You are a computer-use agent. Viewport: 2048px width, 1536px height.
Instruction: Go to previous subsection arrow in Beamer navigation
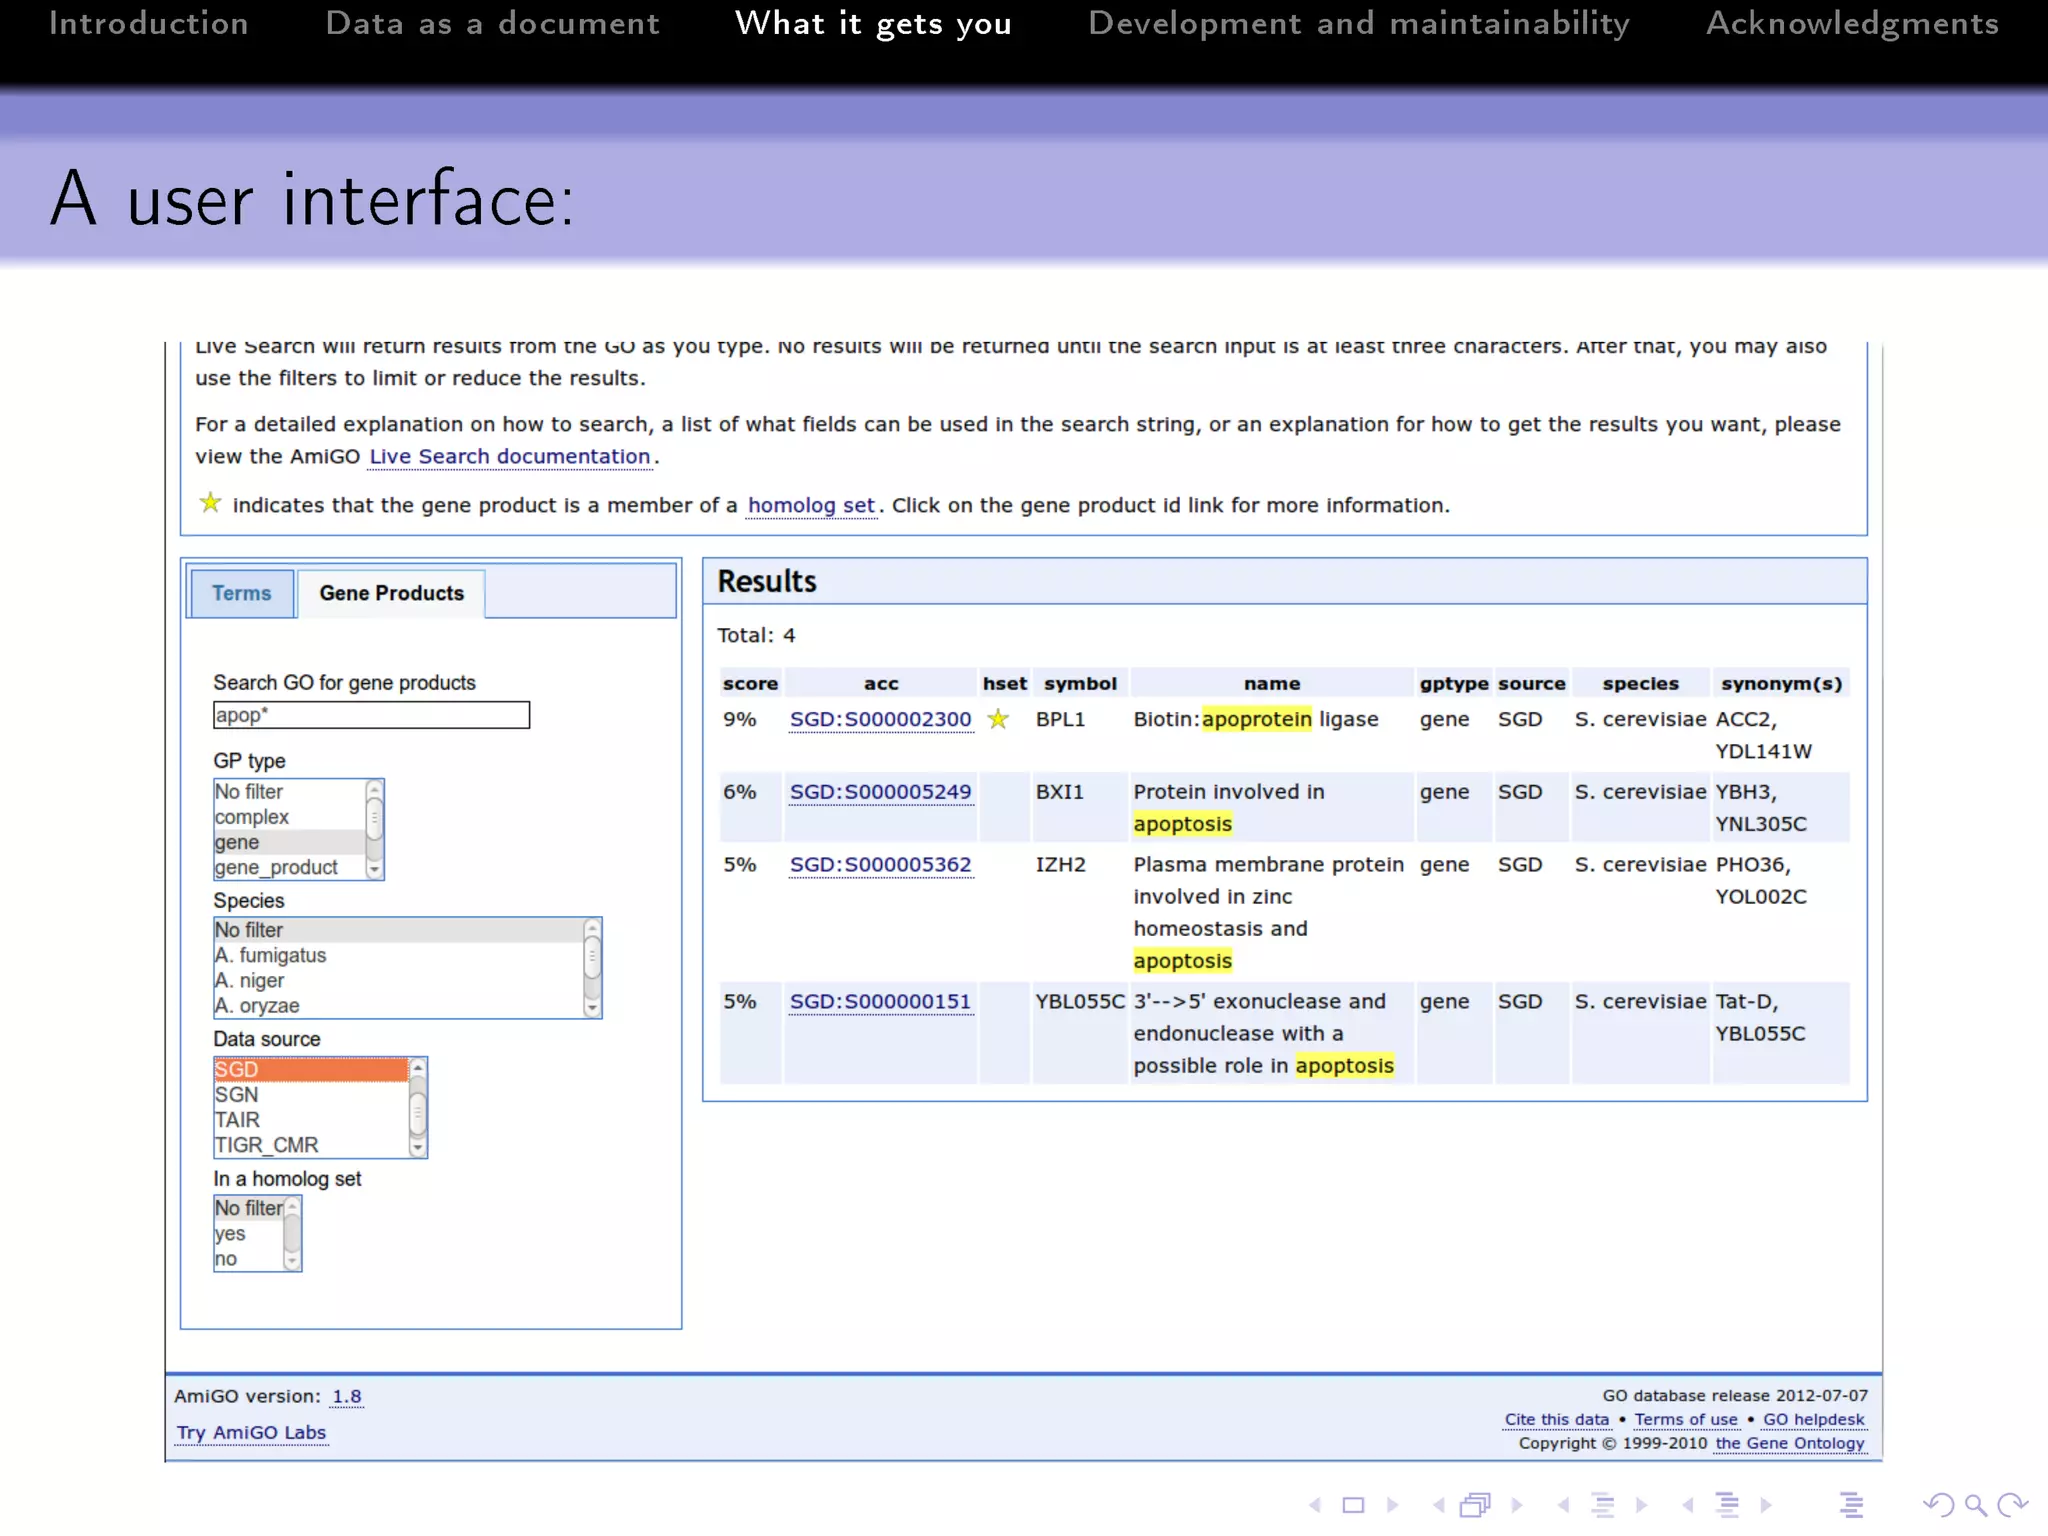click(1563, 1504)
